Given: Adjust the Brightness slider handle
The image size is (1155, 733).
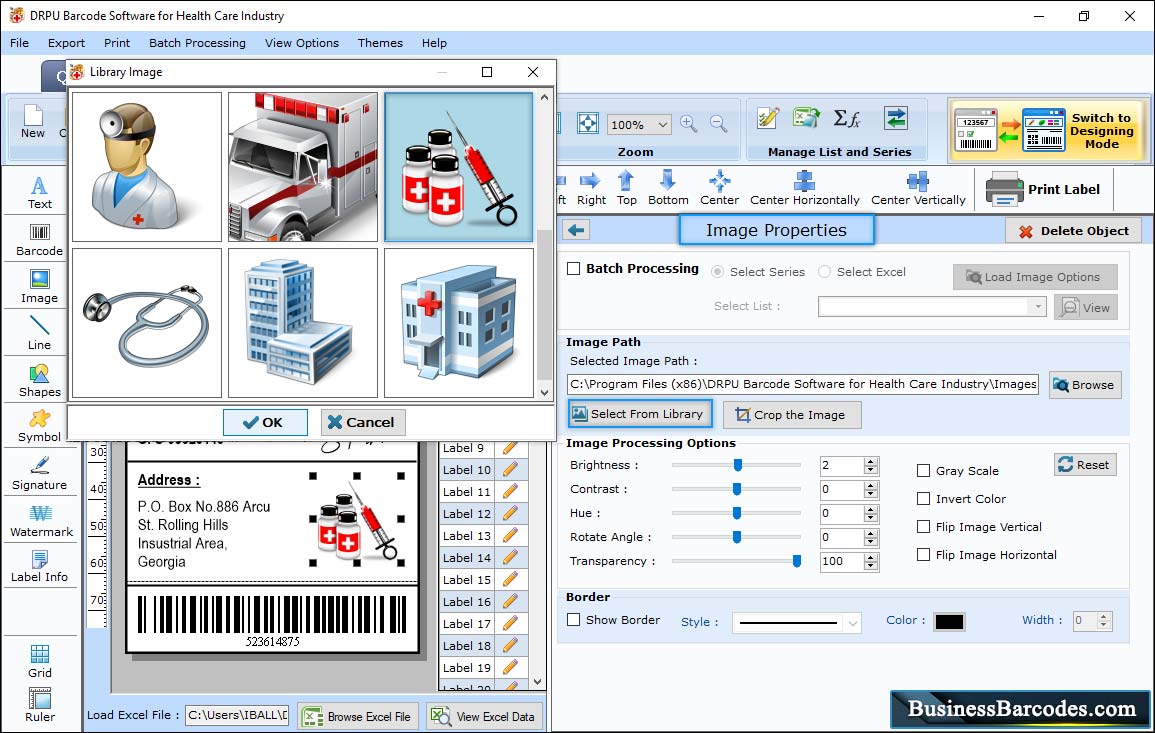Looking at the screenshot, I should coord(737,465).
